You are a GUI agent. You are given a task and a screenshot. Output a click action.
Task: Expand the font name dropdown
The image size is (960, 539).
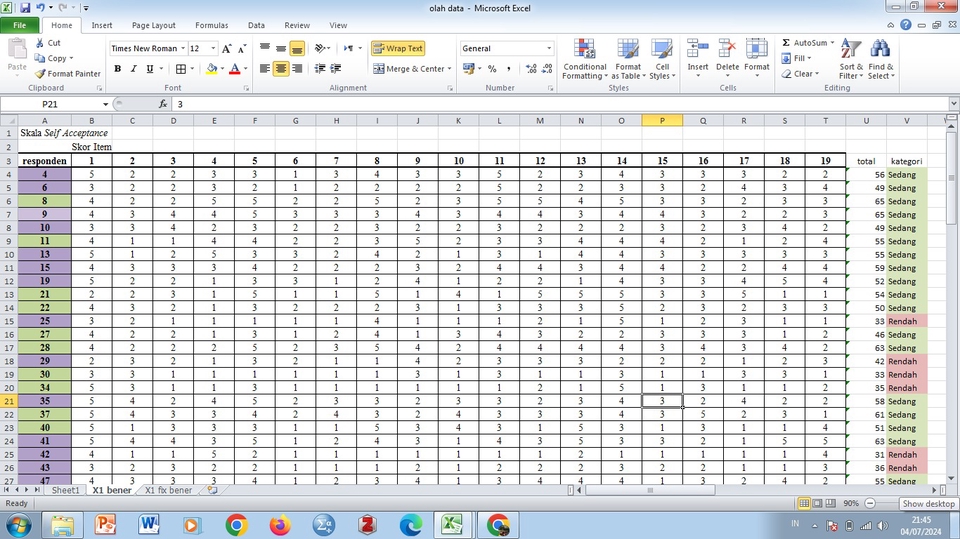pos(182,48)
